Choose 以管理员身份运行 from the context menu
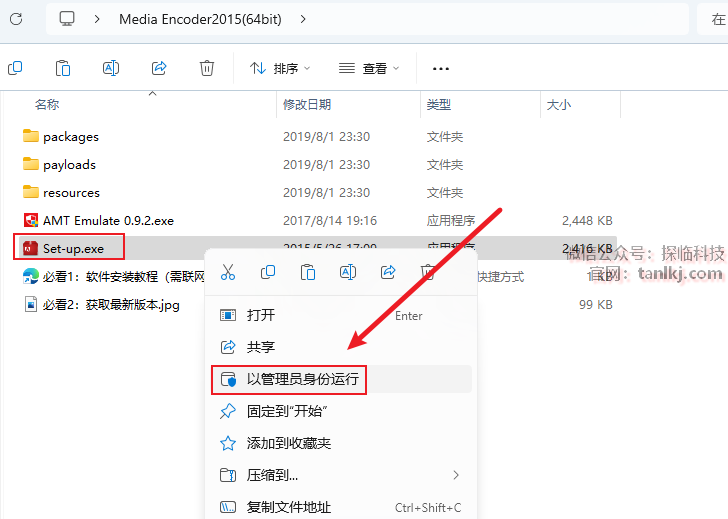The width and height of the screenshot is (728, 519). (x=341, y=379)
